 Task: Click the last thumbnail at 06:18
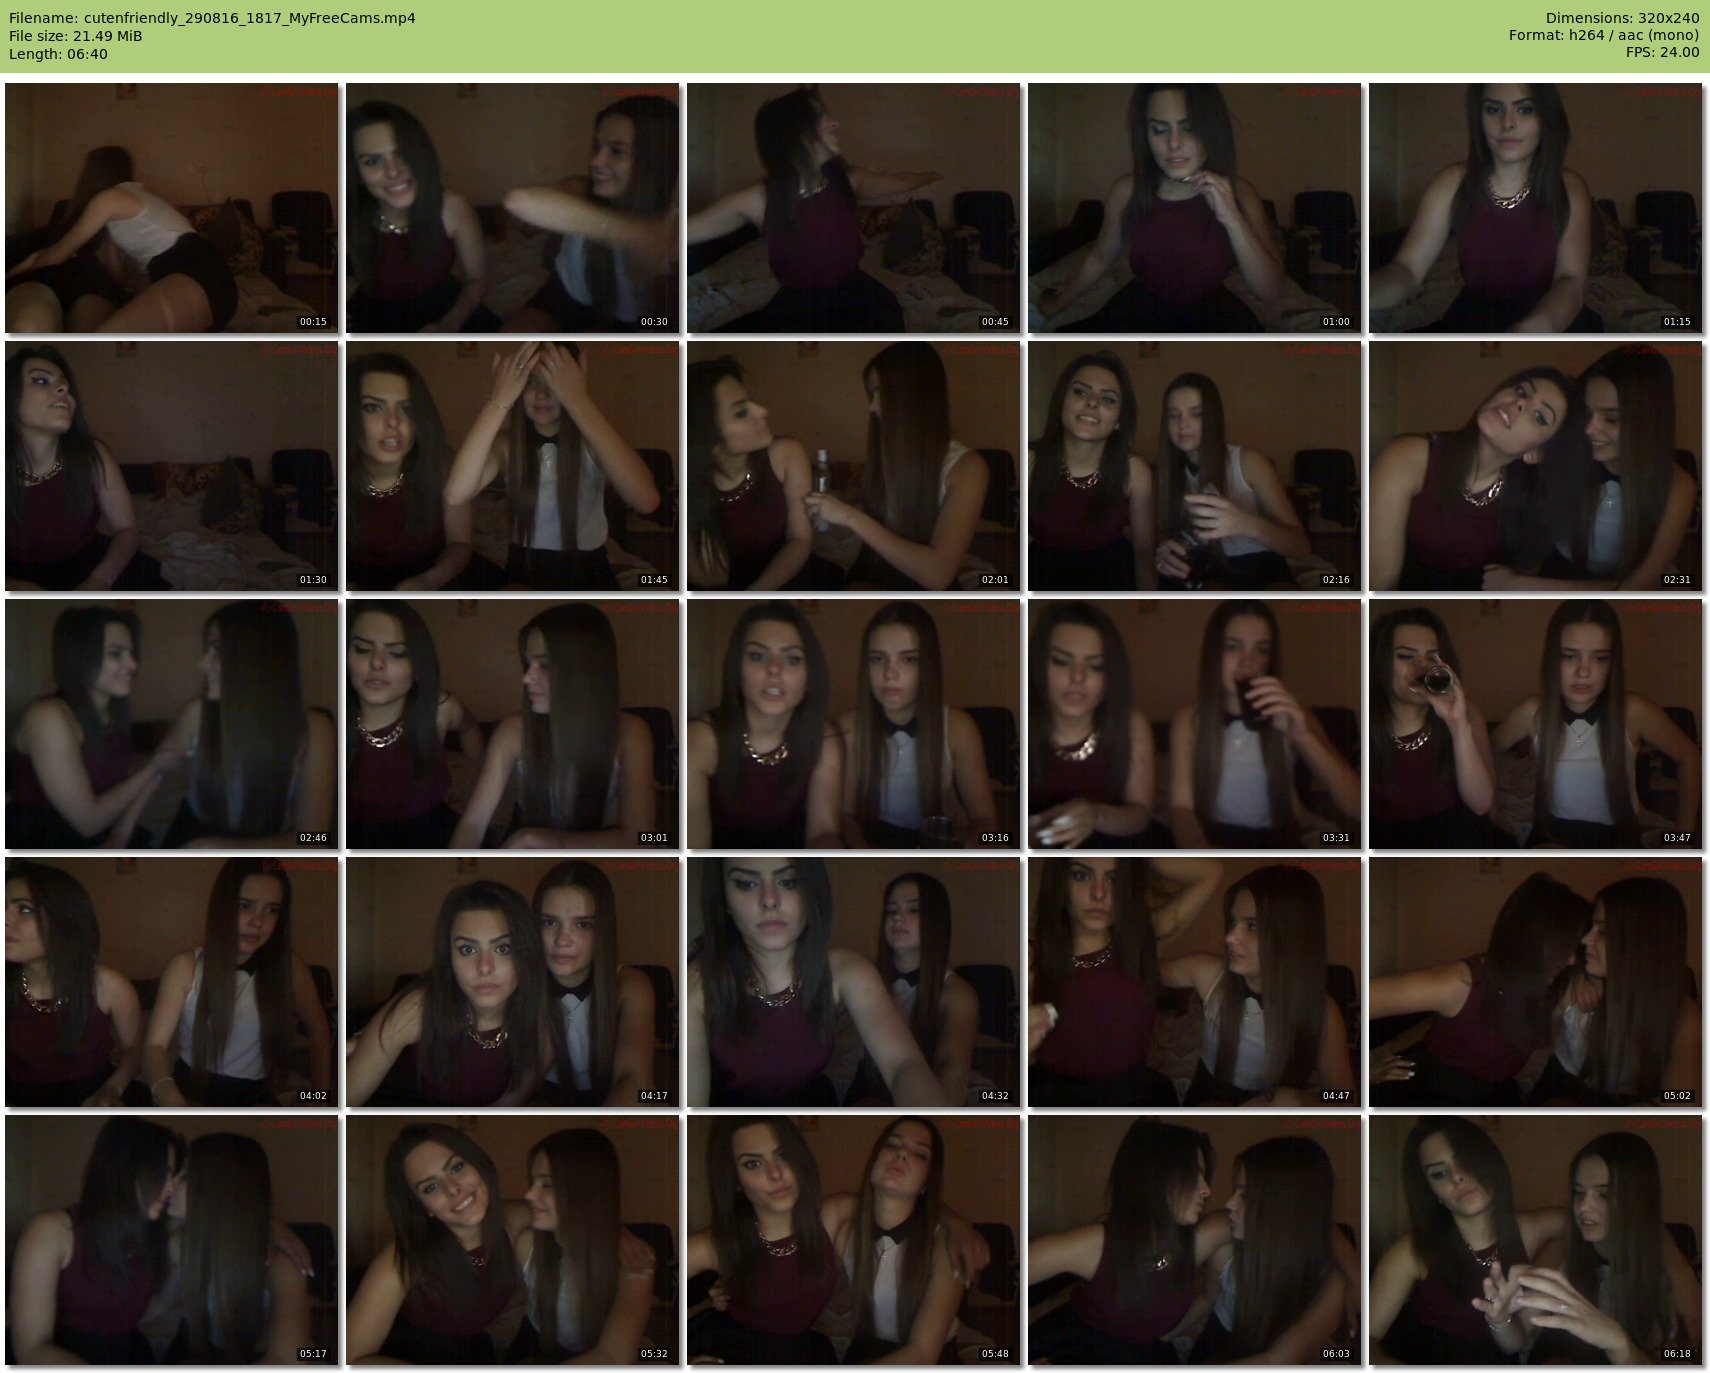click(1535, 1240)
